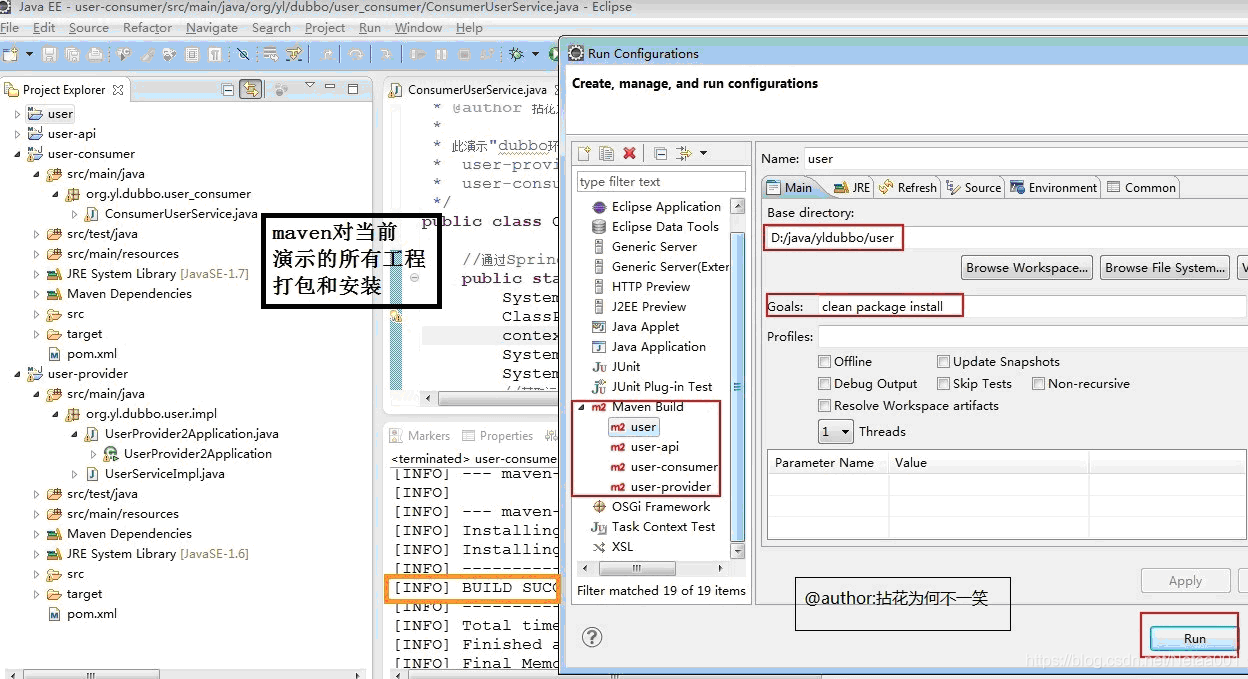
Task: Select the JUnit launch type
Action: pyautogui.click(x=616, y=367)
